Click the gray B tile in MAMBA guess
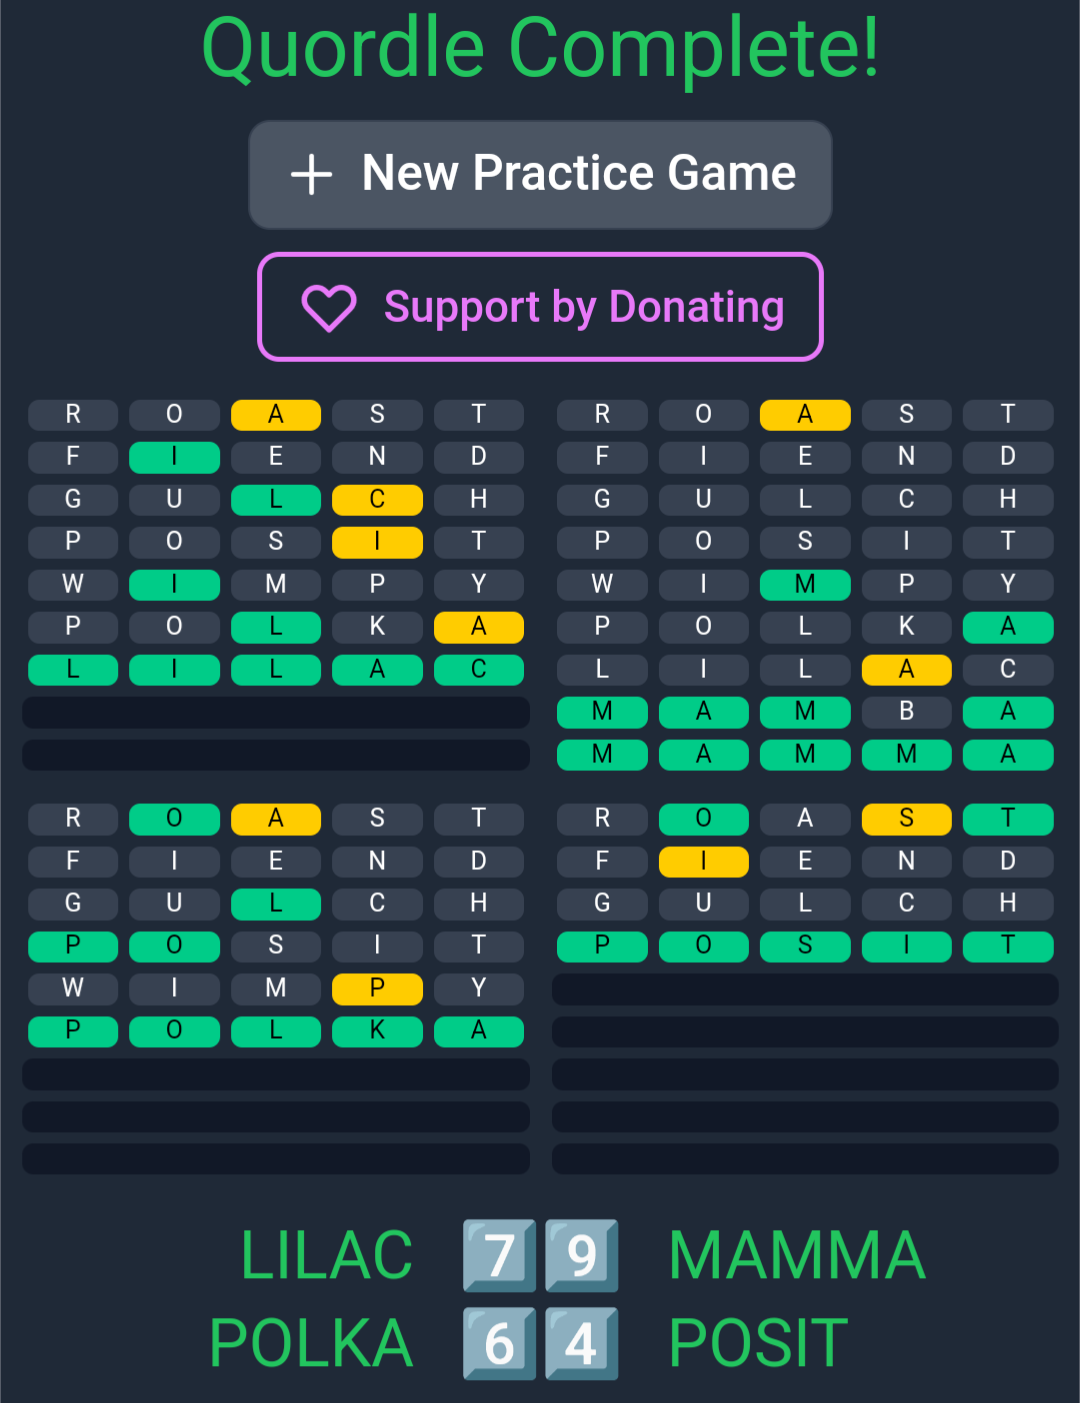Image resolution: width=1080 pixels, height=1403 pixels. coord(906,711)
